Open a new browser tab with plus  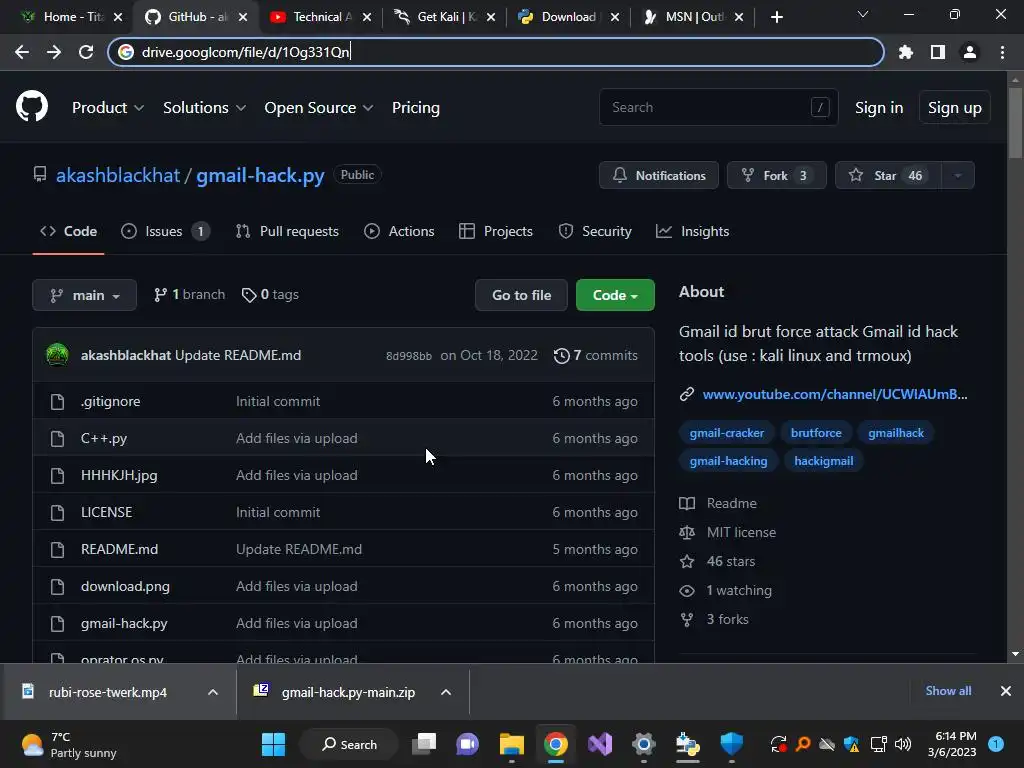[776, 17]
